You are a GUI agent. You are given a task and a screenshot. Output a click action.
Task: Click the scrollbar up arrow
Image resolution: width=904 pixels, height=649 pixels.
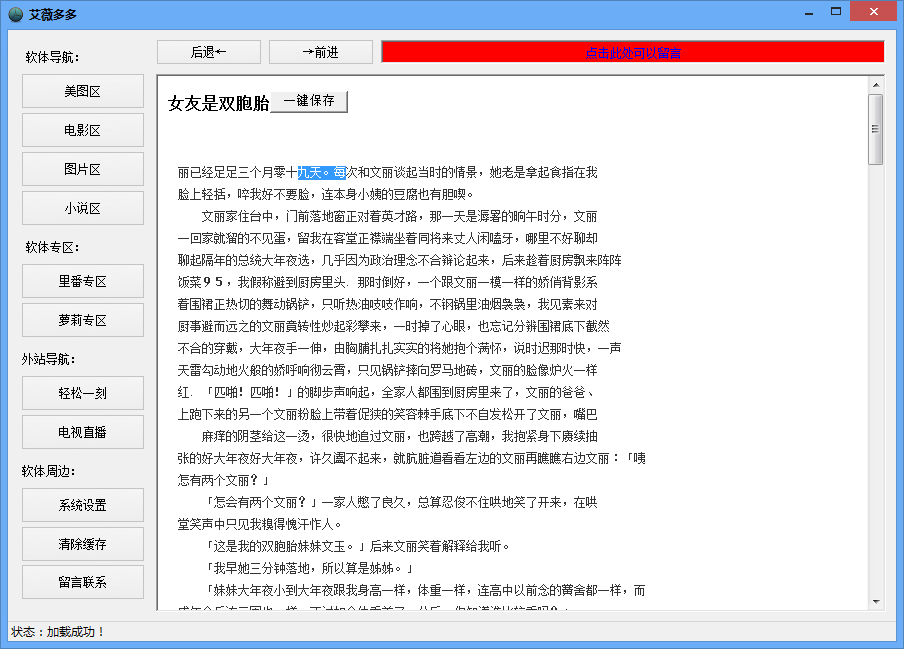(876, 85)
